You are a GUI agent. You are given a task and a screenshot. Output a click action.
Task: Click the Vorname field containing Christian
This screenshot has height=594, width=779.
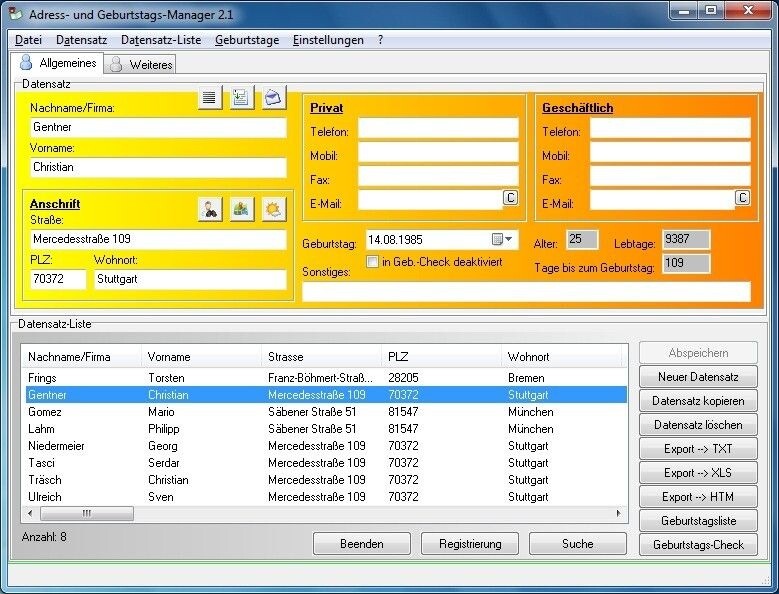158,167
